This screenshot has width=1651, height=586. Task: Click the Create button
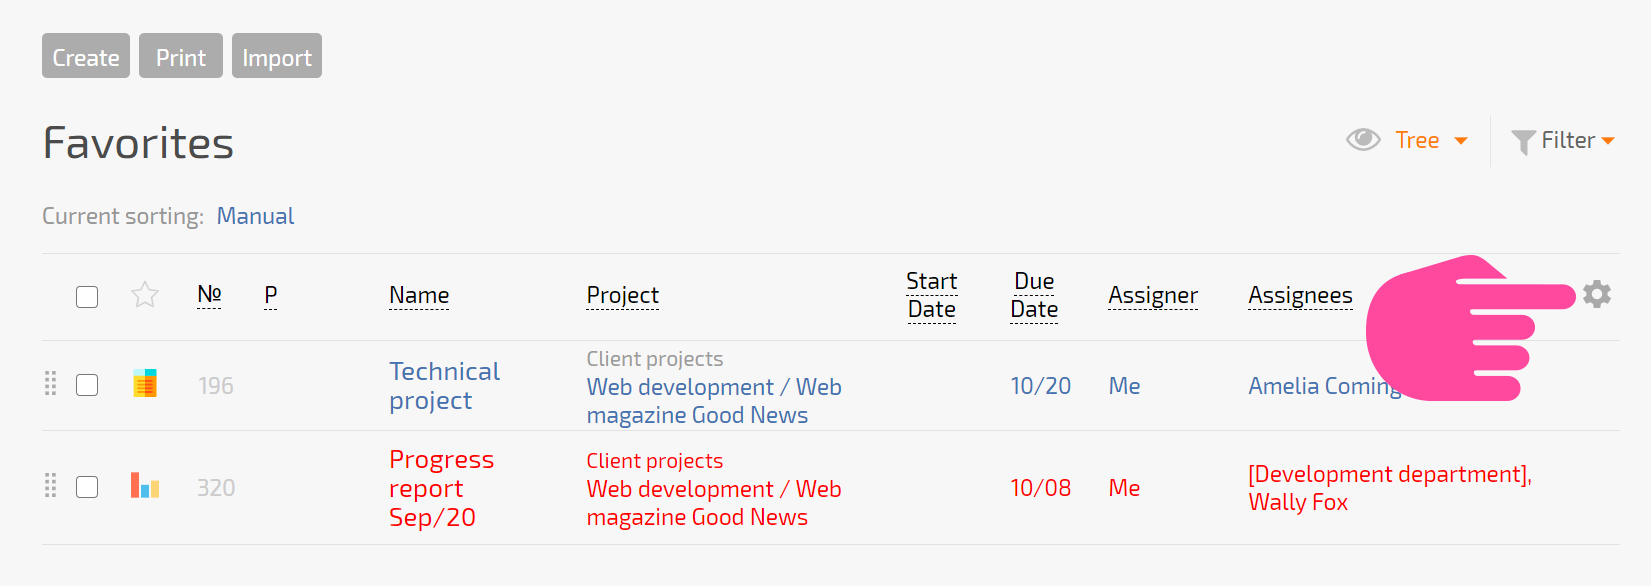(86, 56)
